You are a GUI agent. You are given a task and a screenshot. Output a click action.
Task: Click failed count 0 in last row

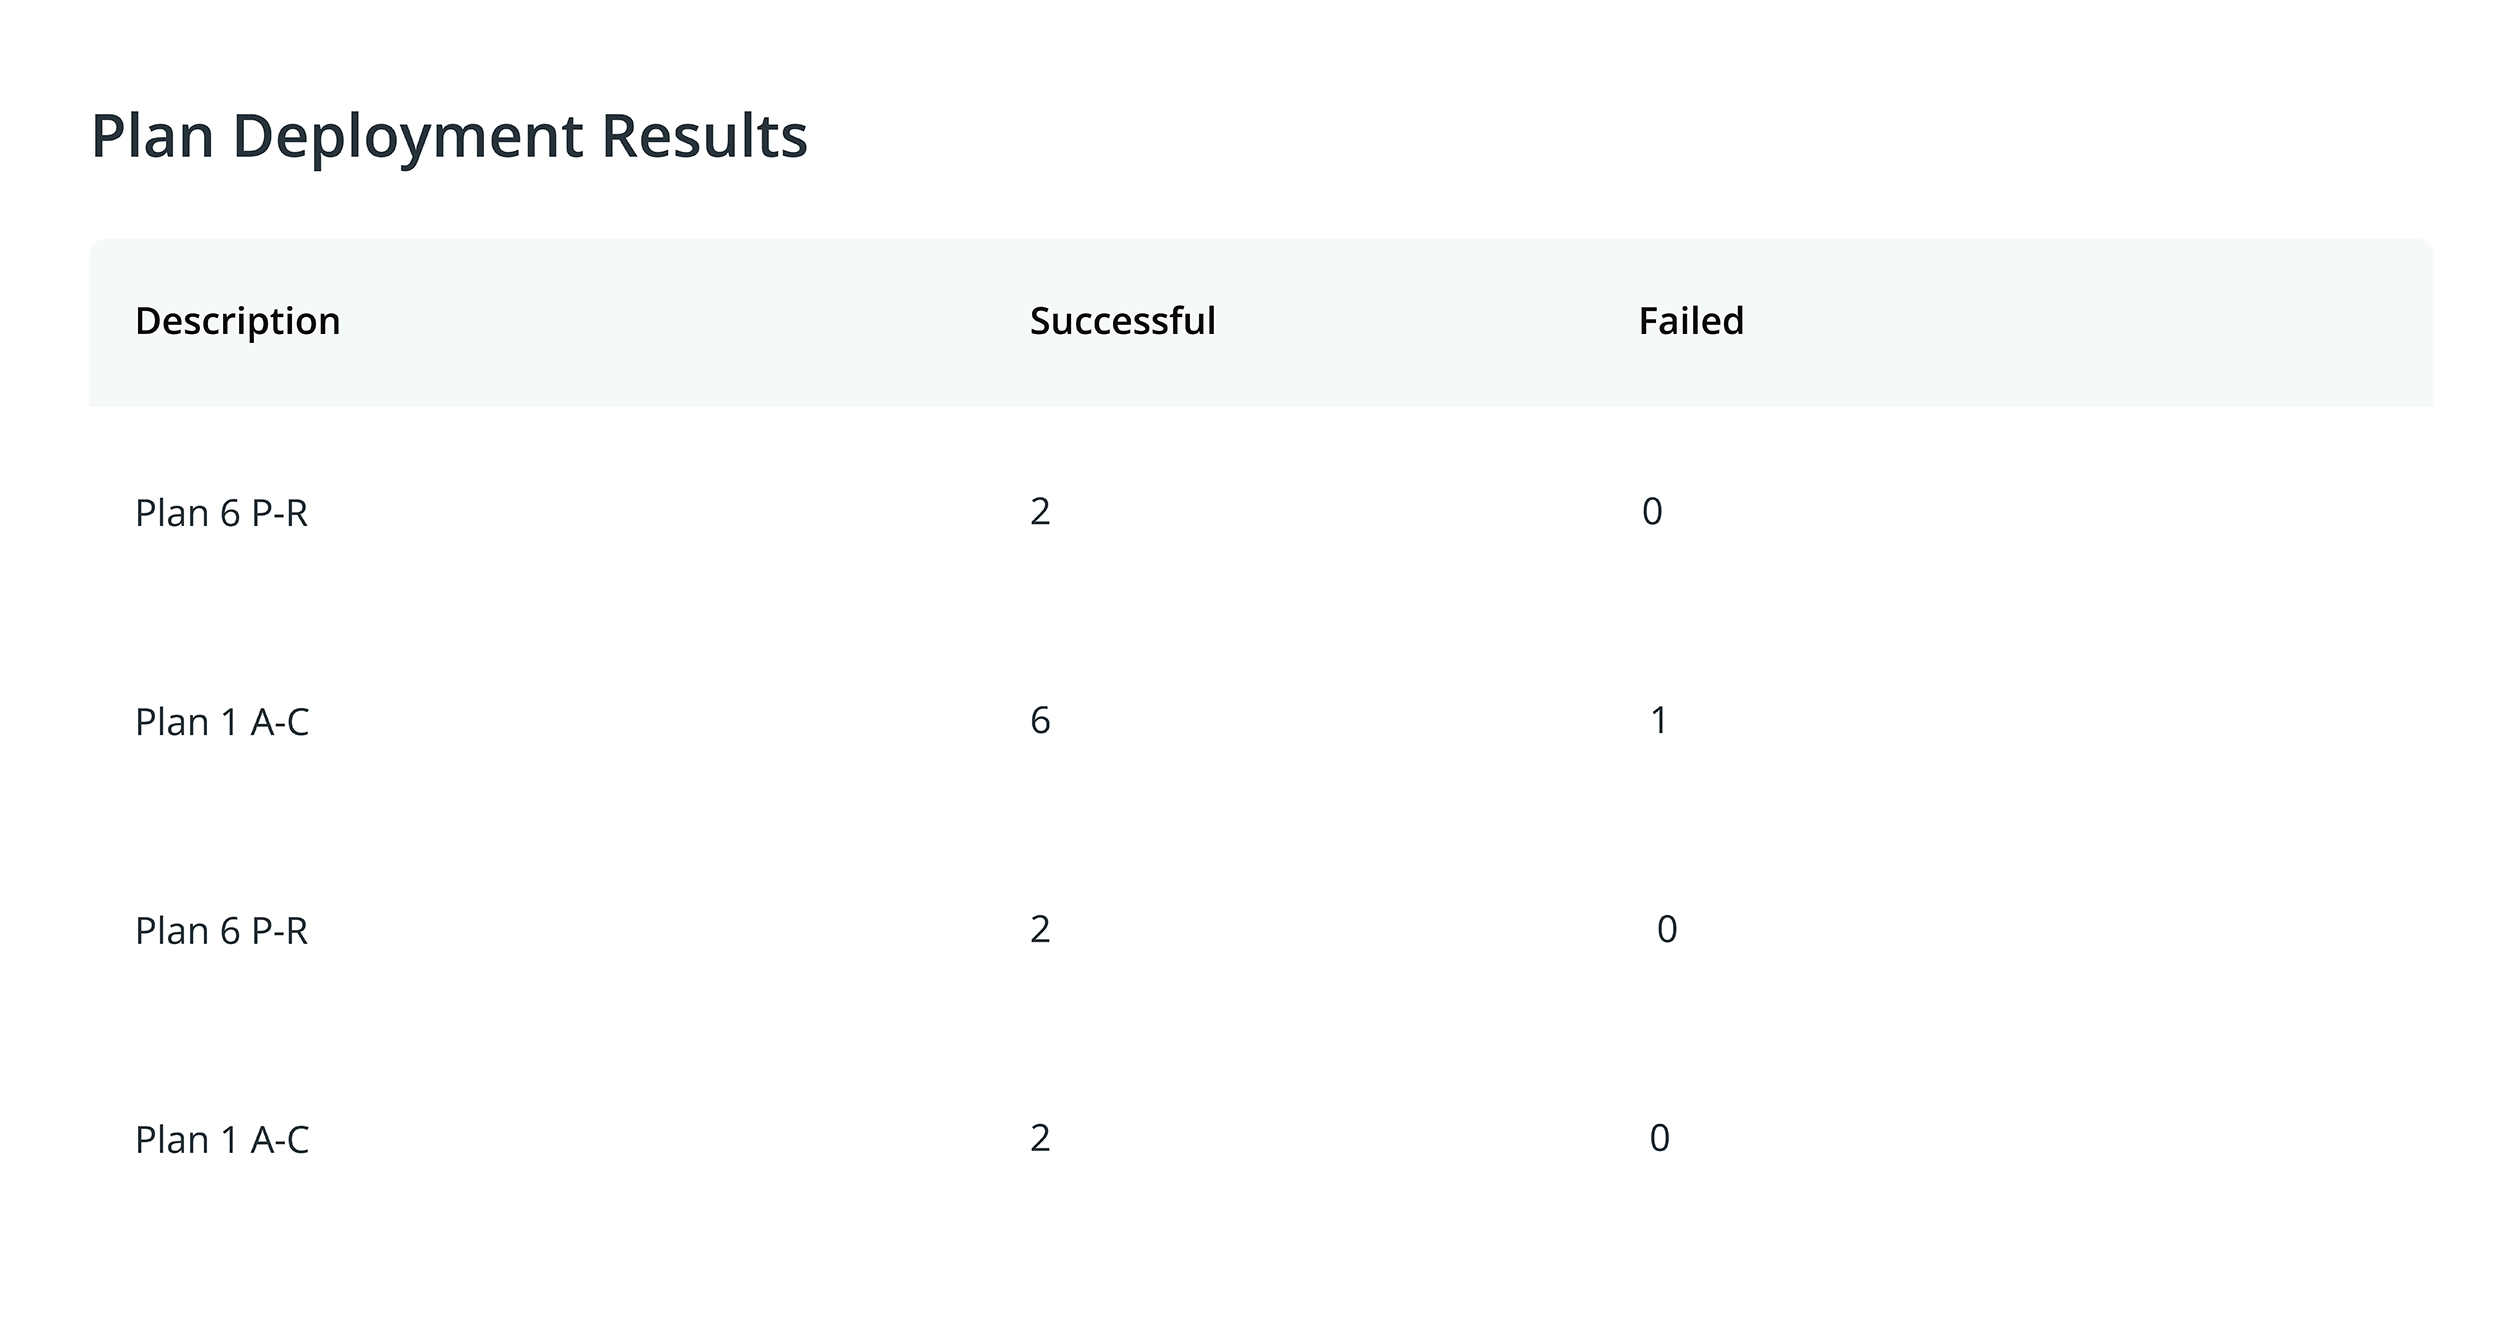tap(1659, 1138)
